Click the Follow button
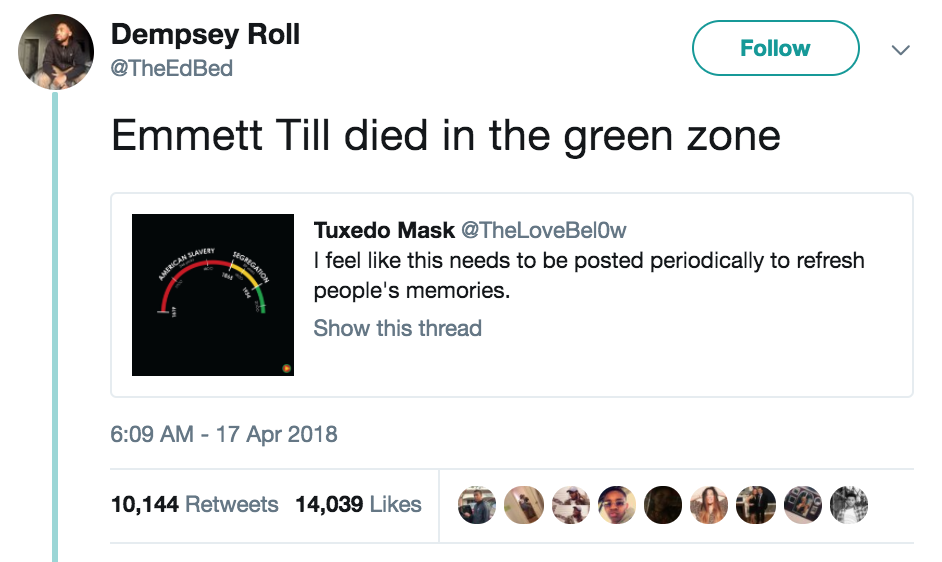 pyautogui.click(x=775, y=48)
